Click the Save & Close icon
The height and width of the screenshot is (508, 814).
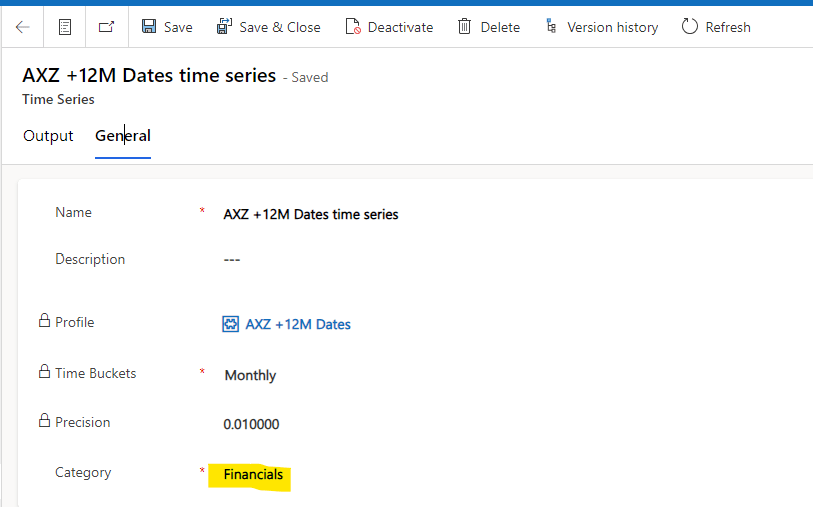tap(225, 27)
